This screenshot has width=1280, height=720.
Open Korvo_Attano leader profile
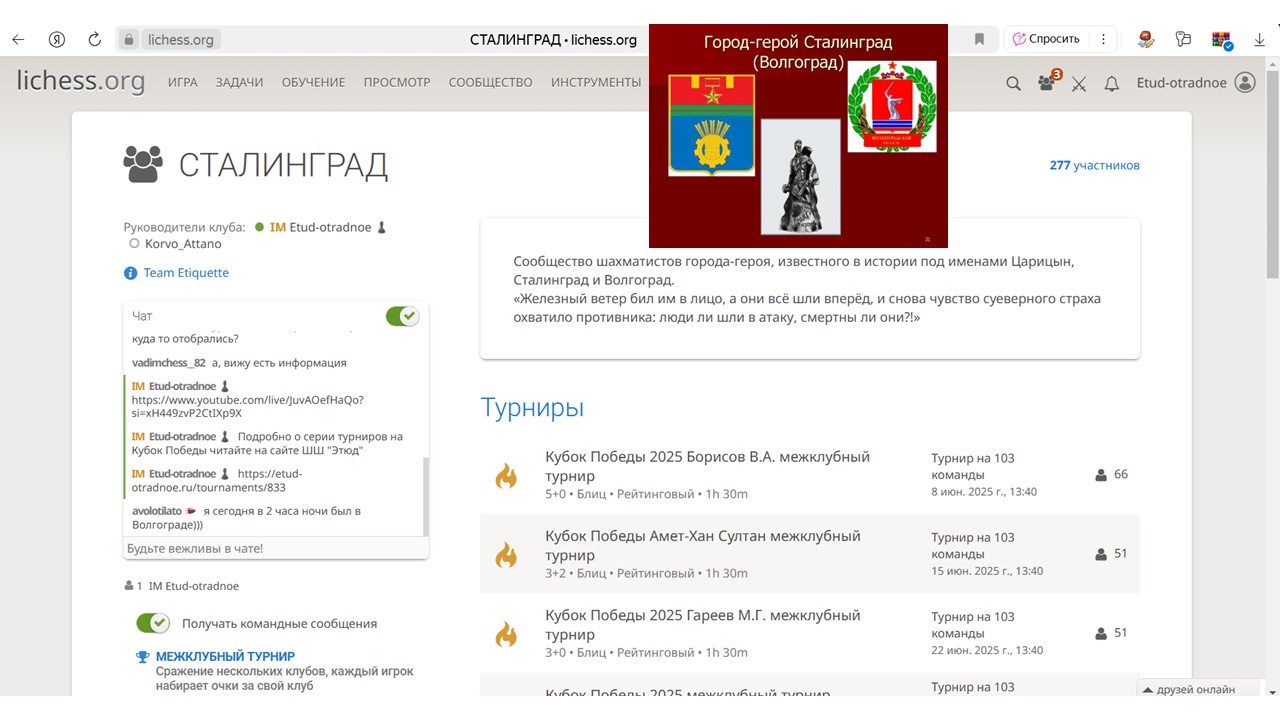(x=183, y=244)
